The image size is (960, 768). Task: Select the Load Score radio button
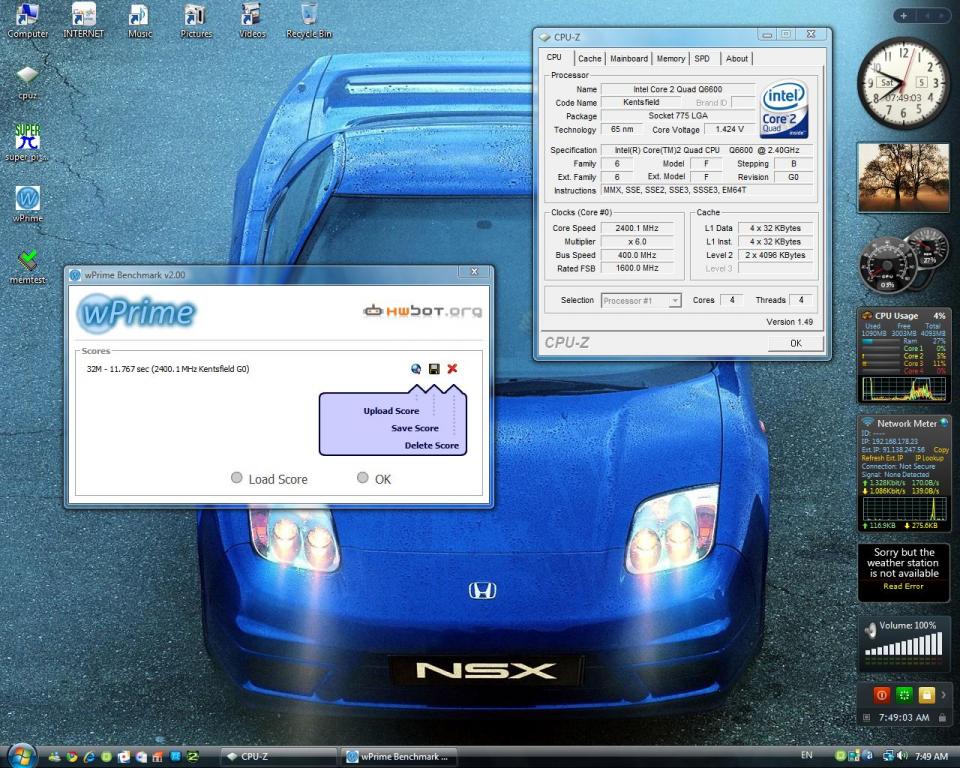(237, 478)
